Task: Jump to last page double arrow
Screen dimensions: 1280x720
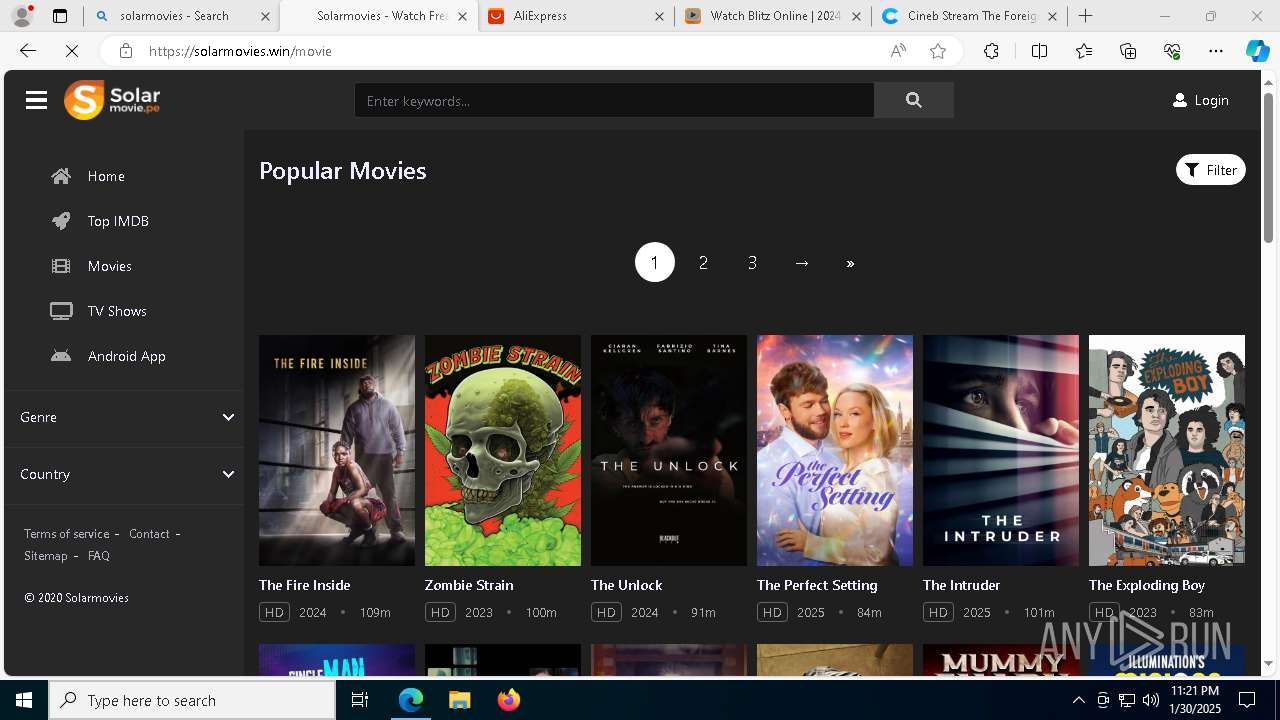Action: click(x=850, y=263)
